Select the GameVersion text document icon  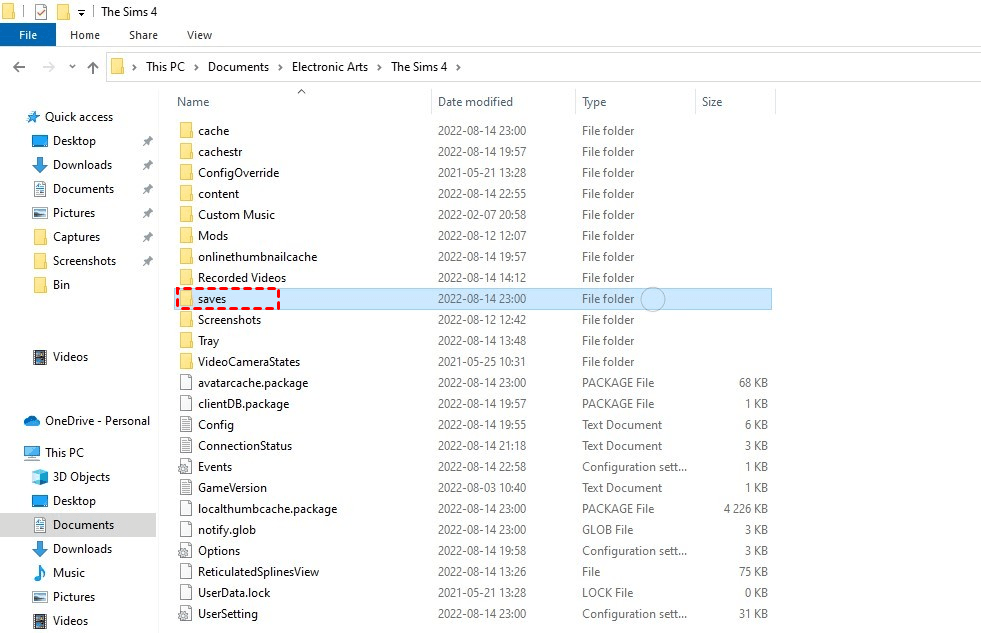tap(186, 487)
